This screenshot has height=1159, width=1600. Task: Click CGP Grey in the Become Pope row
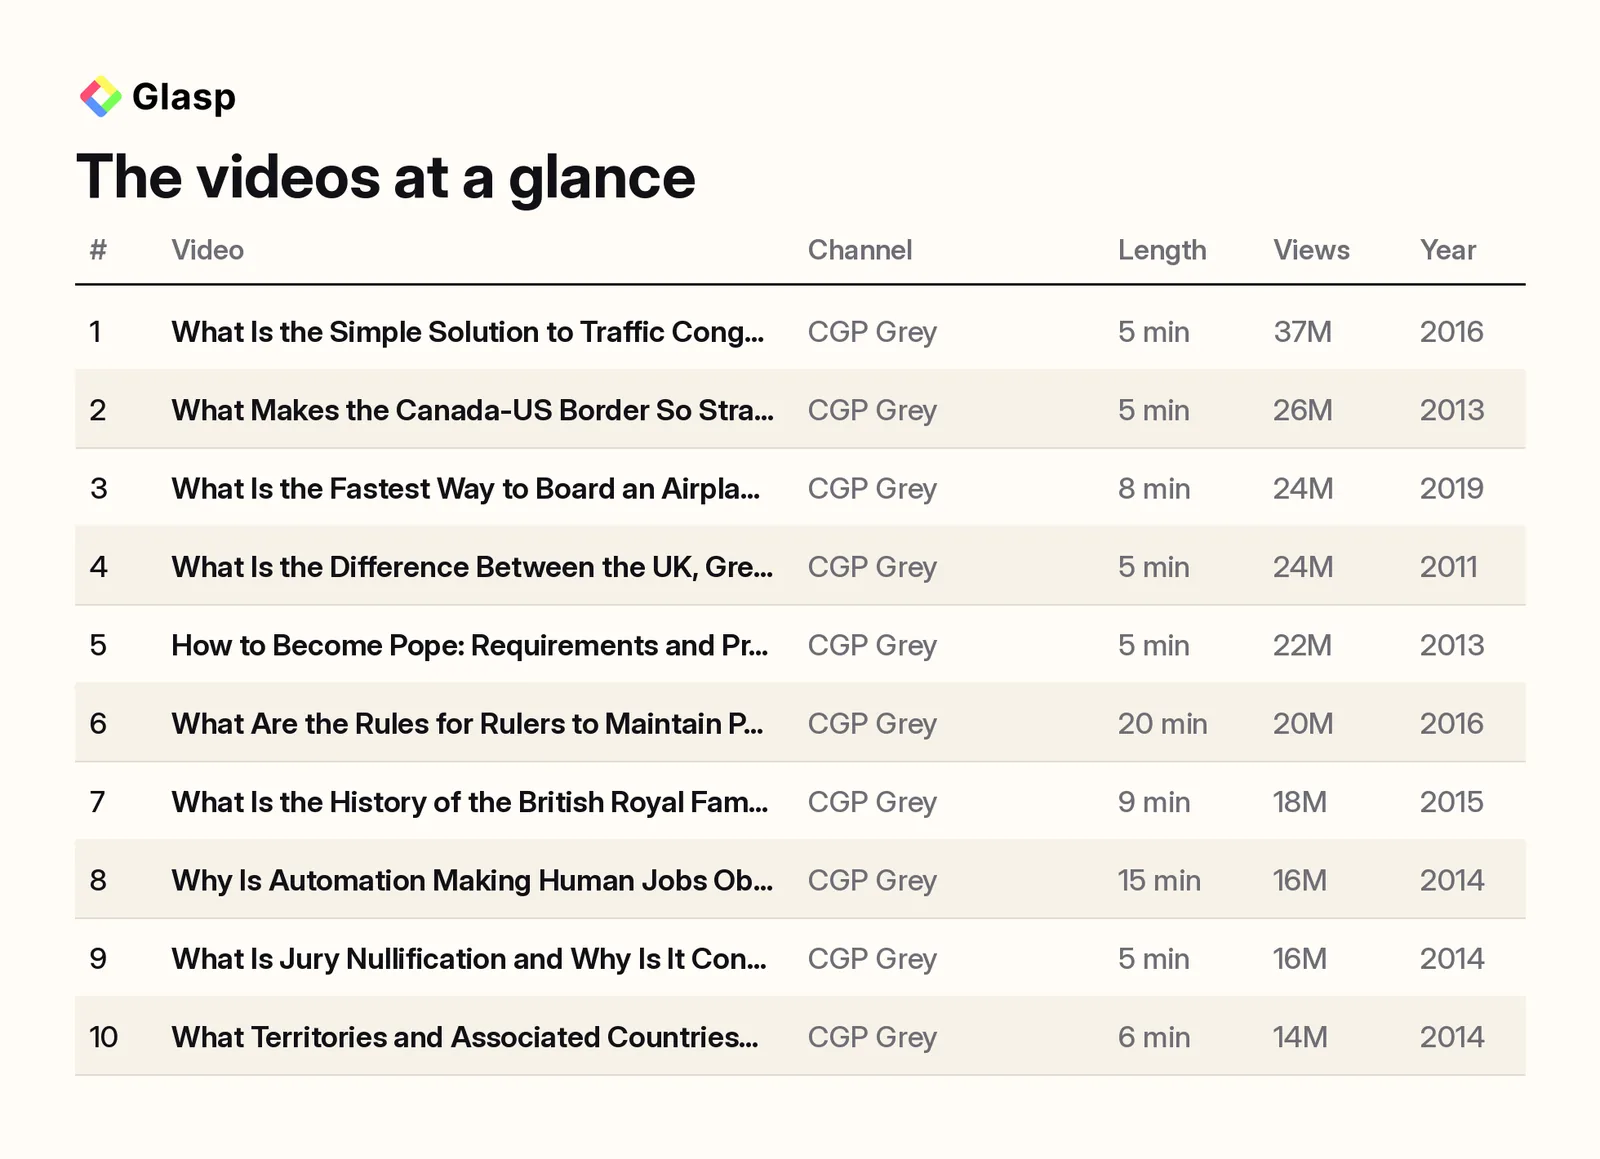[x=872, y=646]
